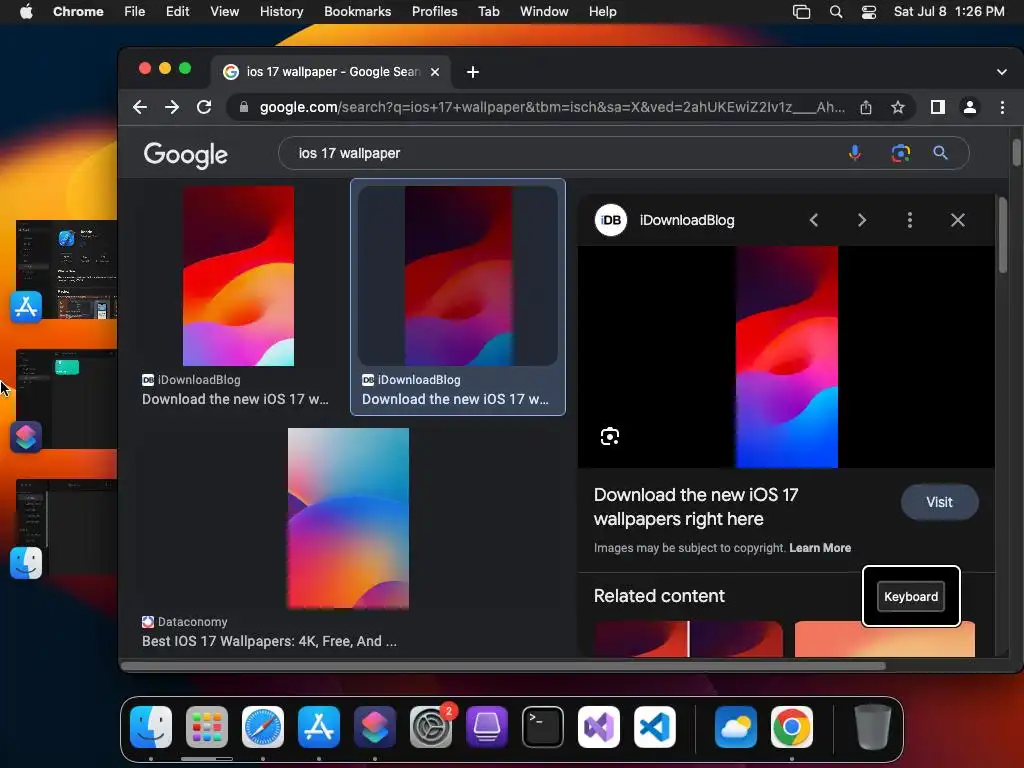The image size is (1024, 768).
Task: Open the Chrome menu in menu bar
Action: pyautogui.click(x=78, y=12)
